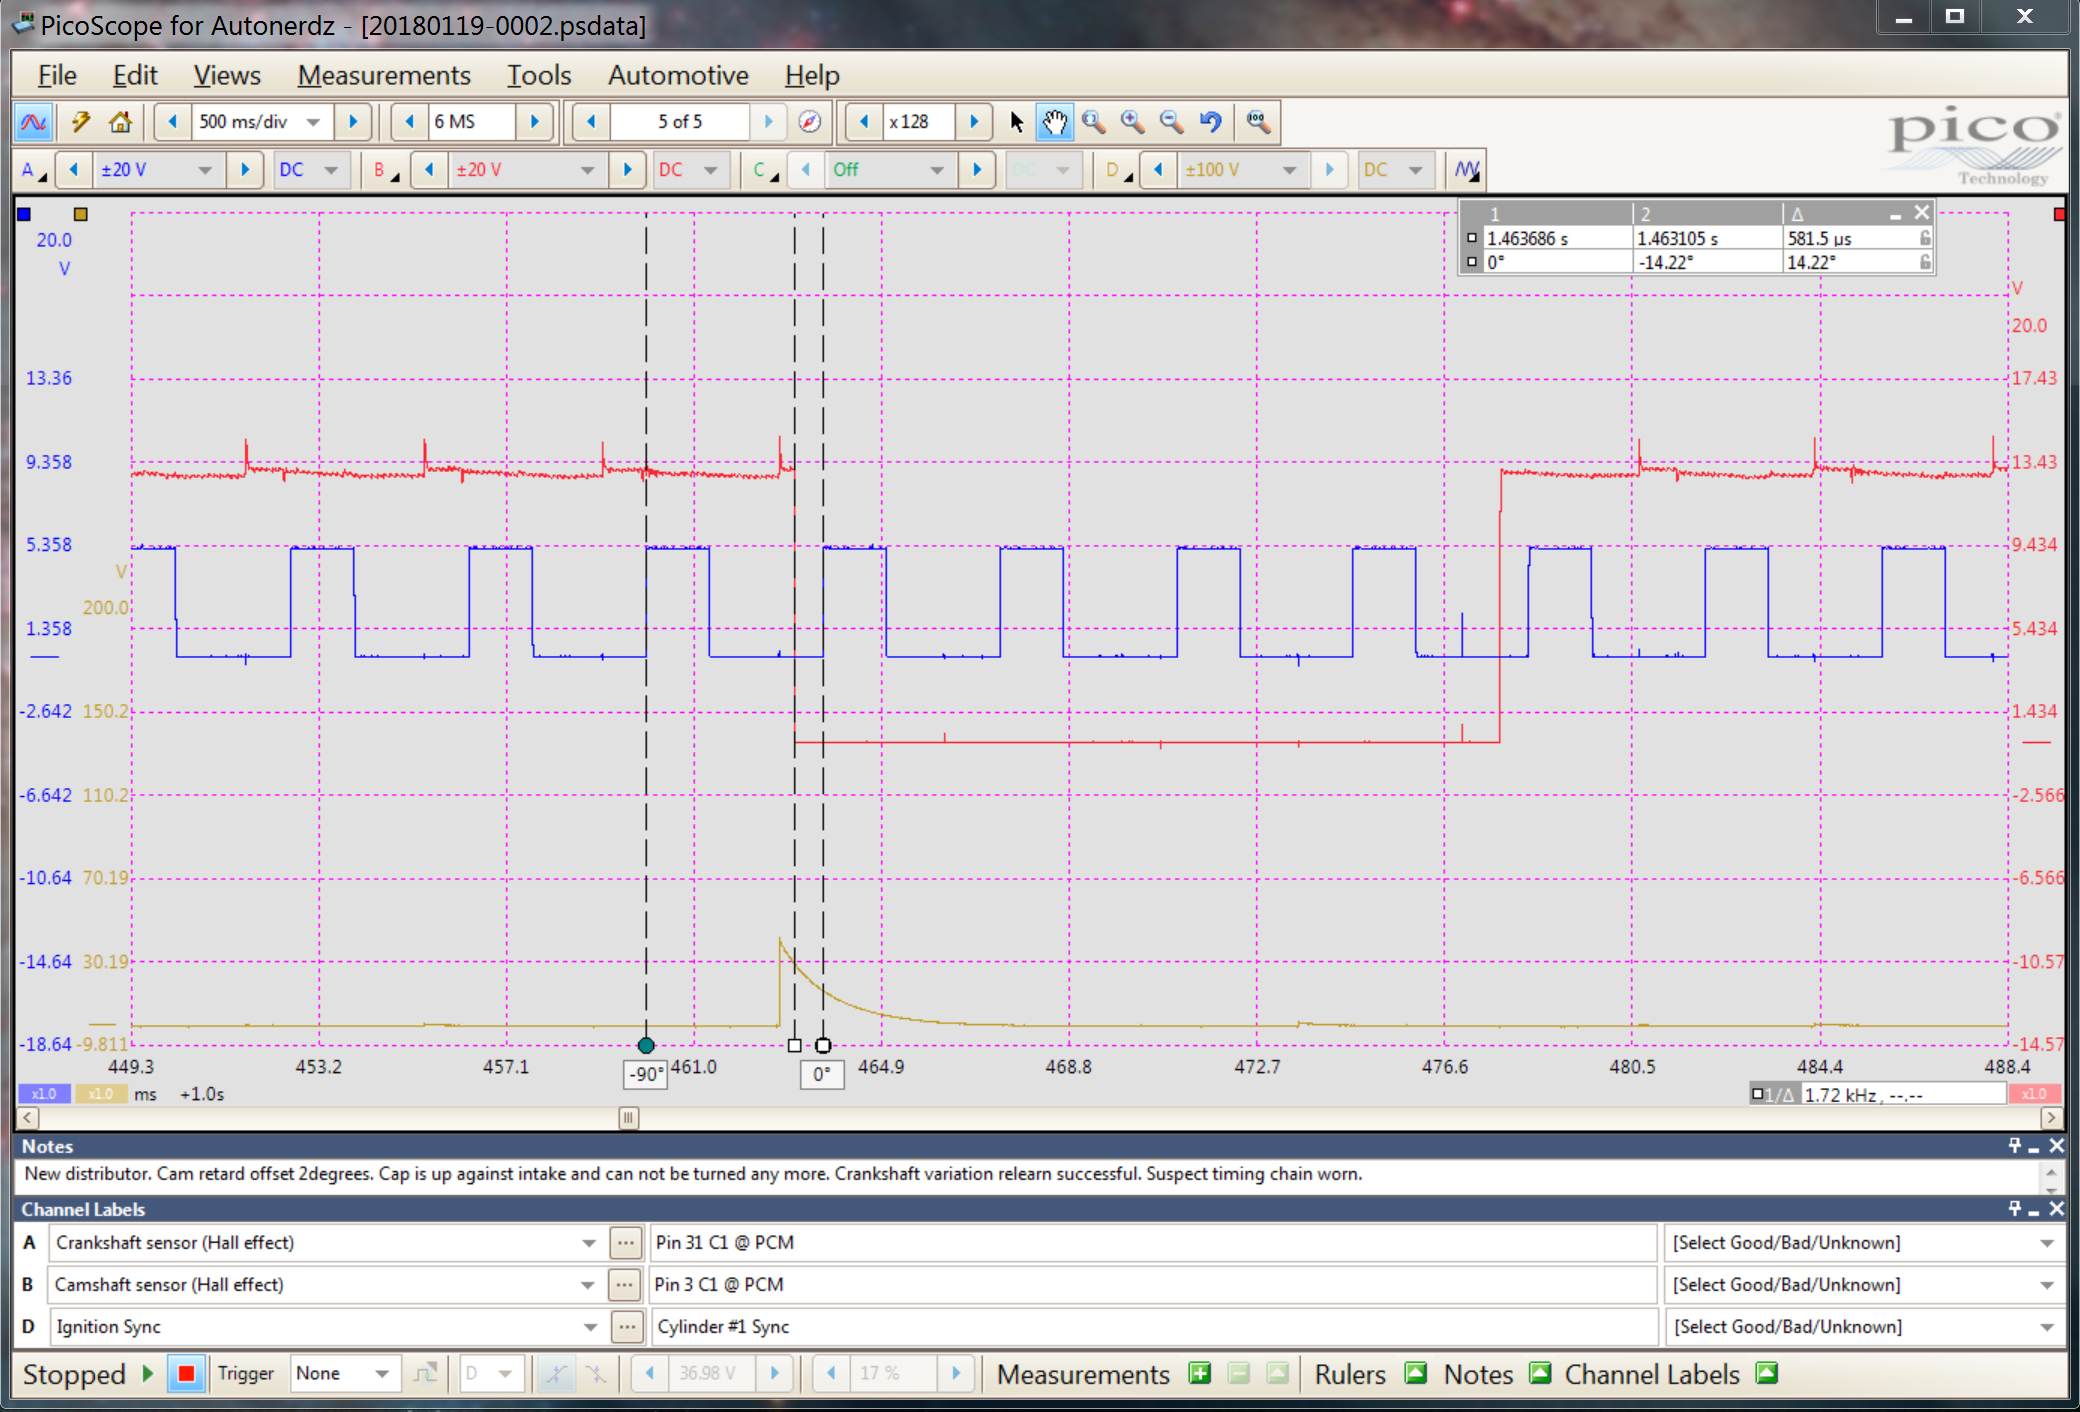Click the horizontal scrollbar thumb
Screen dimensions: 2080x1412
628,1118
